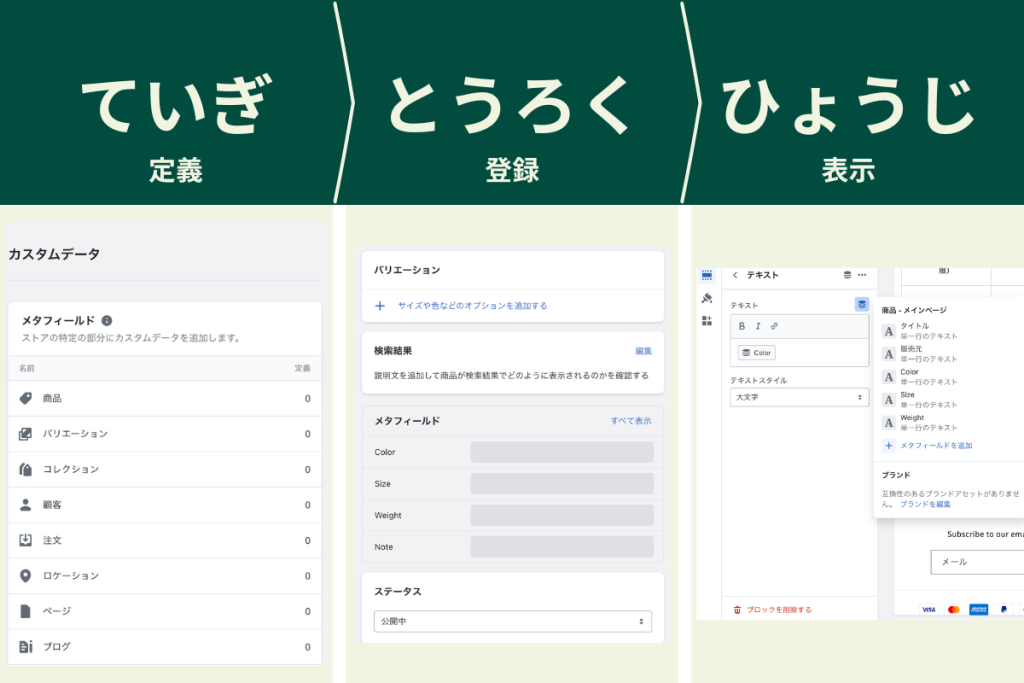Click the ロケーション map pin icon
This screenshot has width=1024, height=683.
click(26, 576)
